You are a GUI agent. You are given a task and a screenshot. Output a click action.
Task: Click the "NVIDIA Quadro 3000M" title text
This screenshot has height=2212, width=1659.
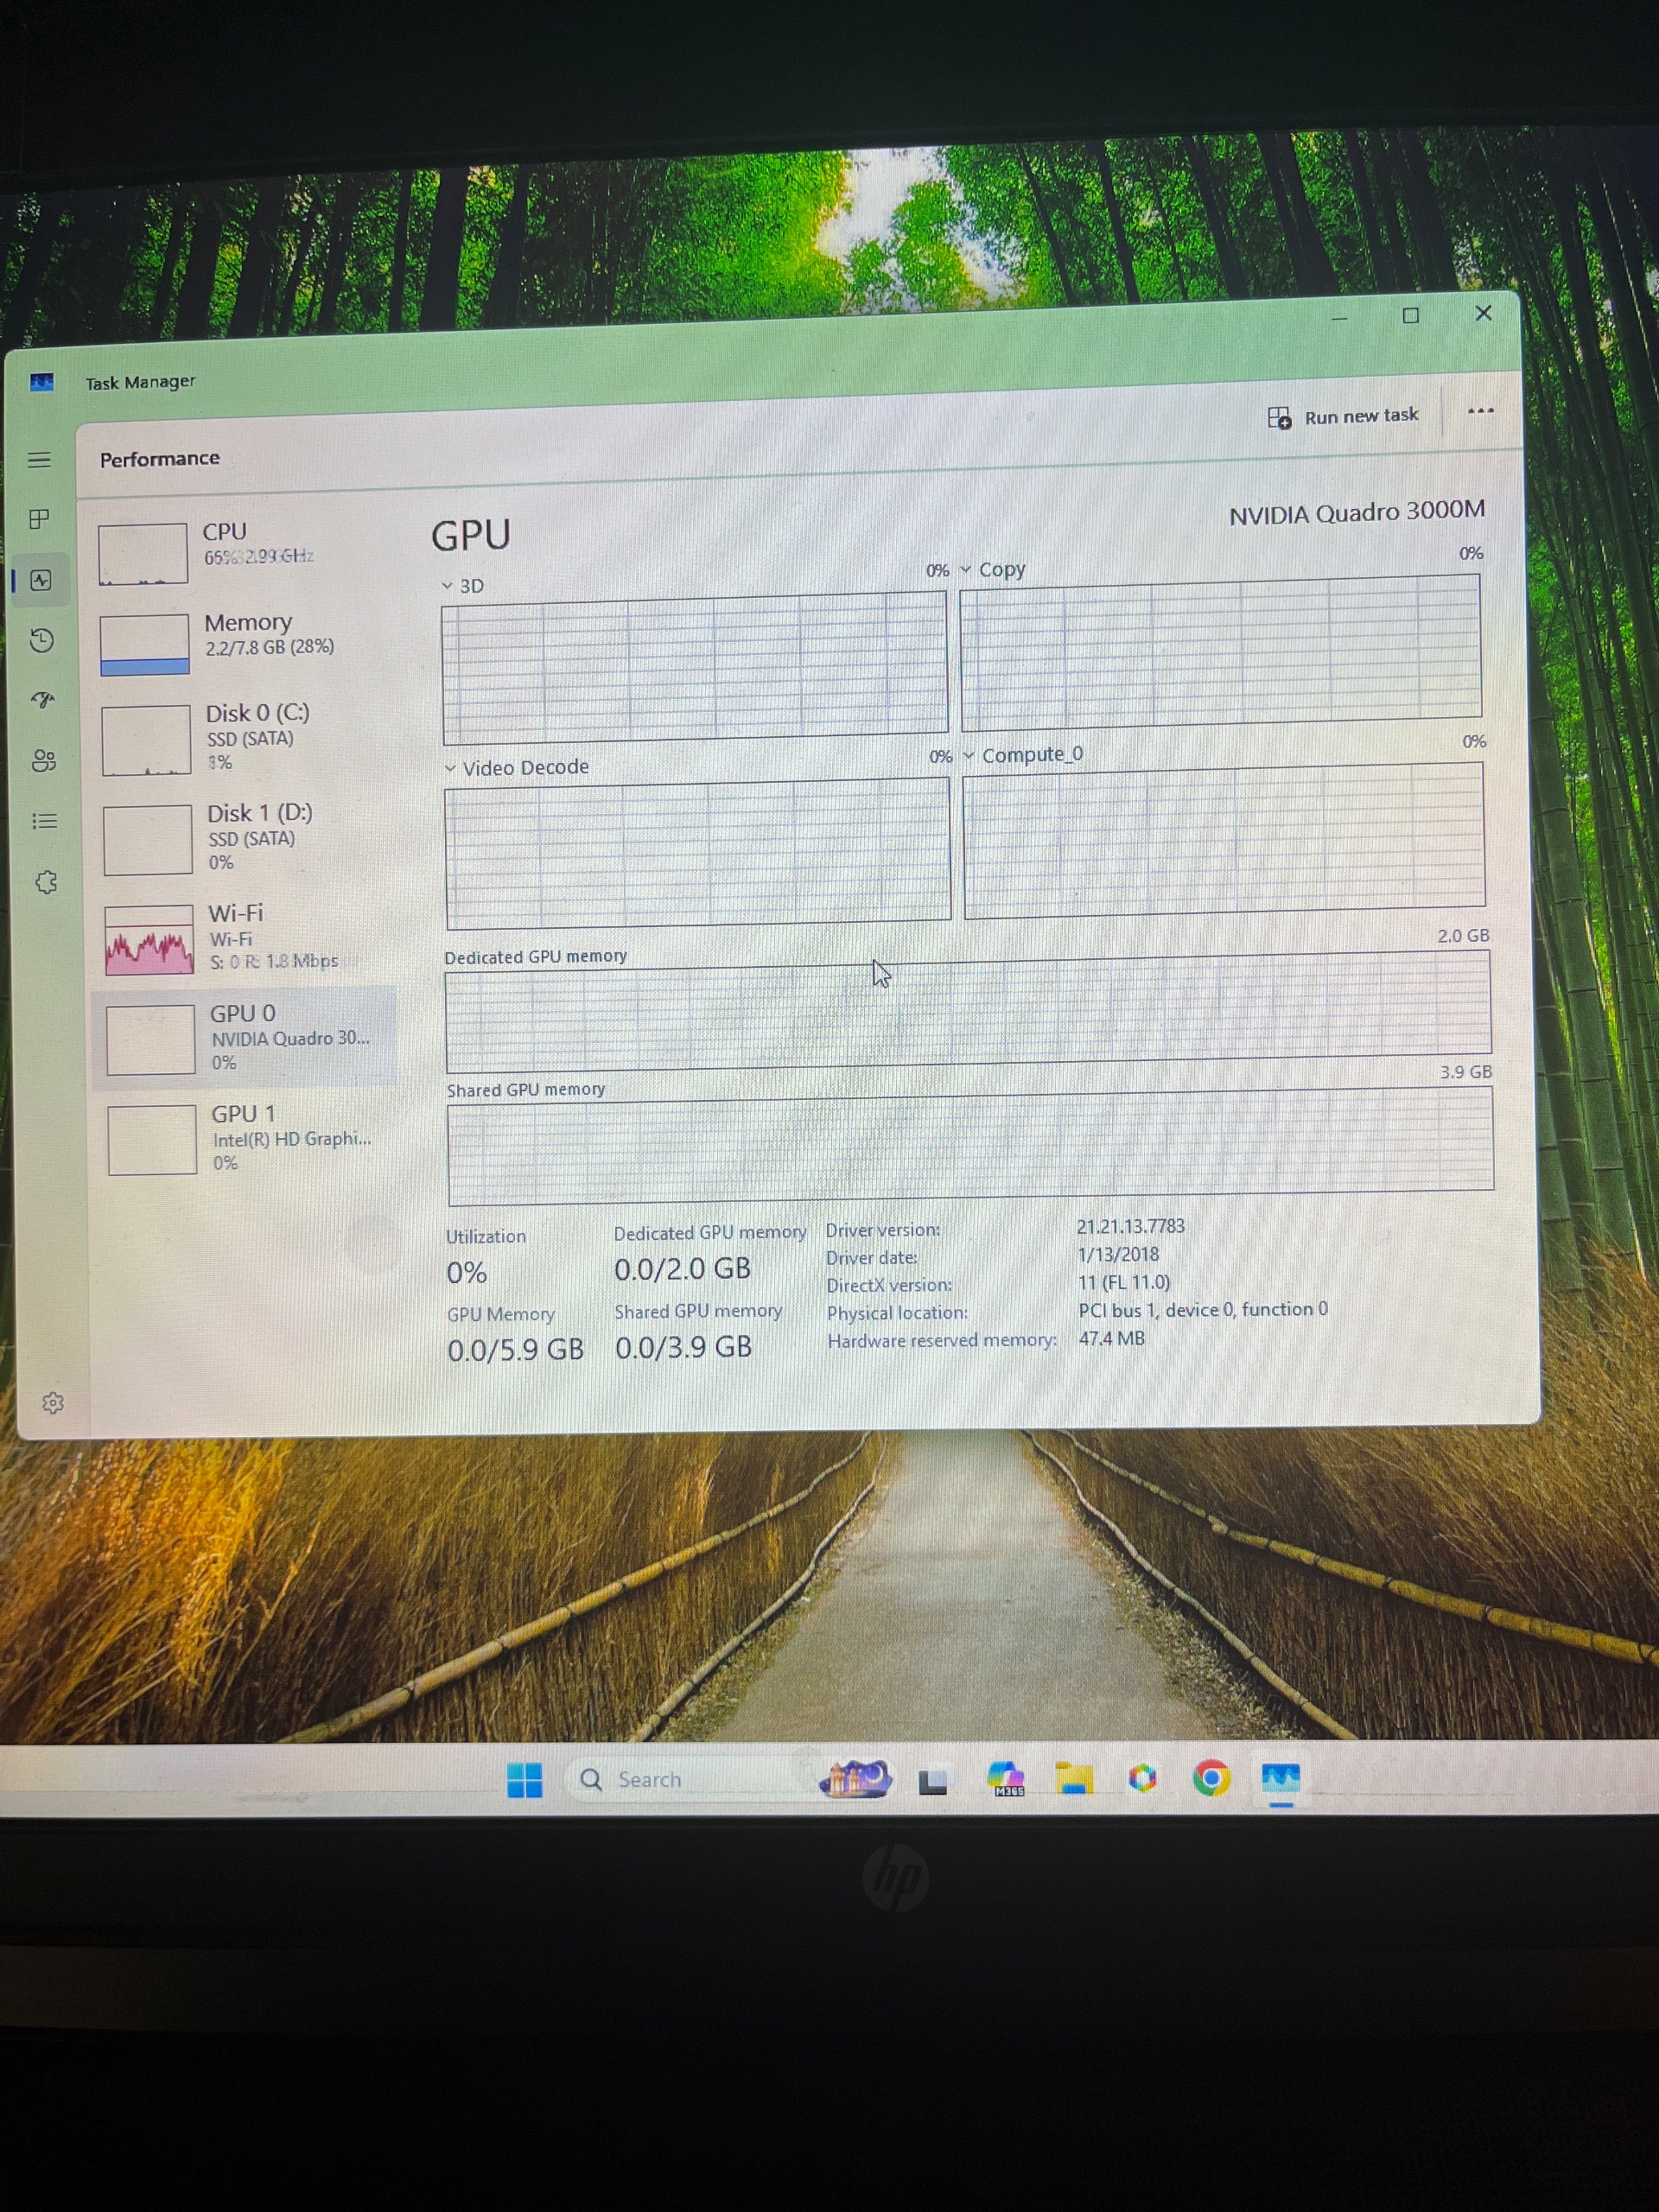pos(1357,512)
